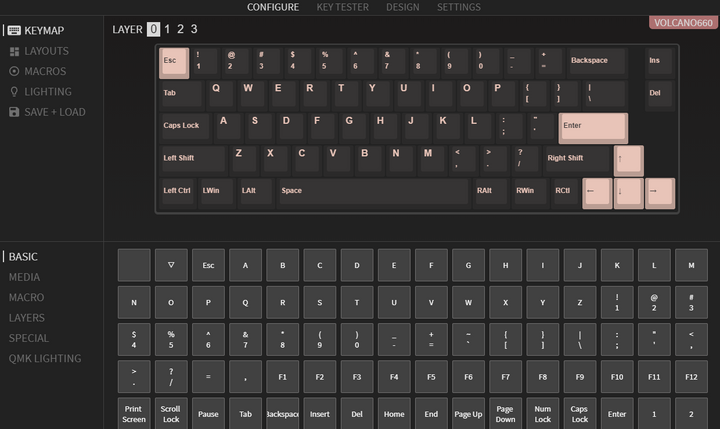This screenshot has height=429, width=720.
Task: Open the Layouts section in sidebar
Action: tap(46, 51)
